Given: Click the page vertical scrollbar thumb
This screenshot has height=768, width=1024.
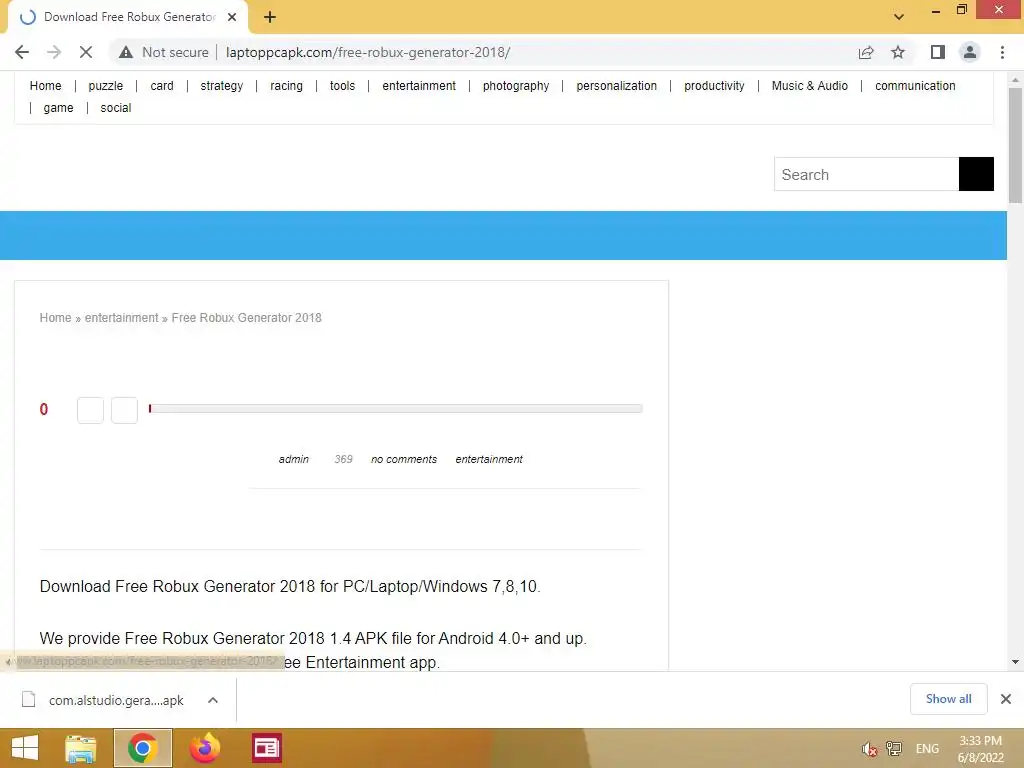Looking at the screenshot, I should click(1015, 145).
